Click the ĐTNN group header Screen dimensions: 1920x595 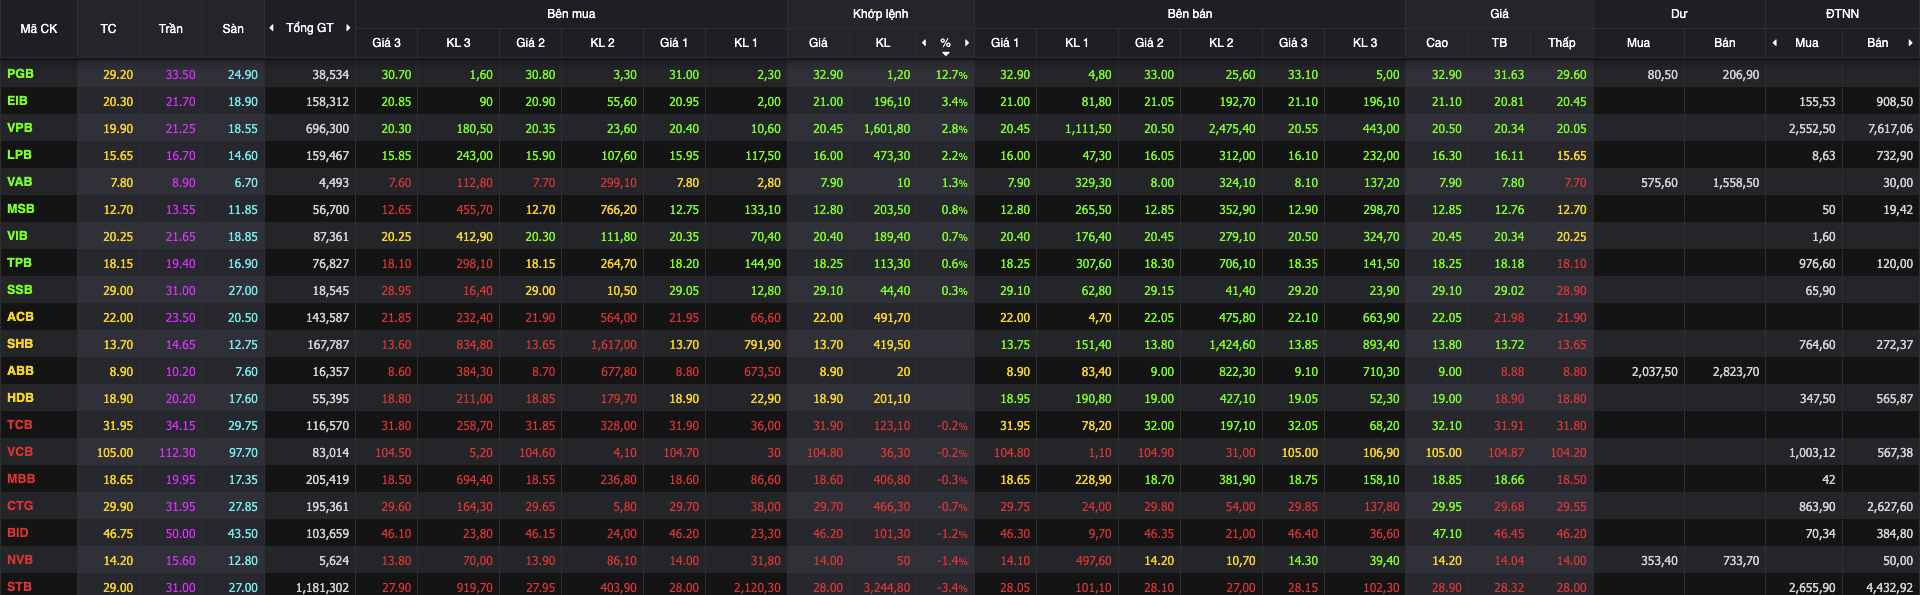[x=1842, y=14]
